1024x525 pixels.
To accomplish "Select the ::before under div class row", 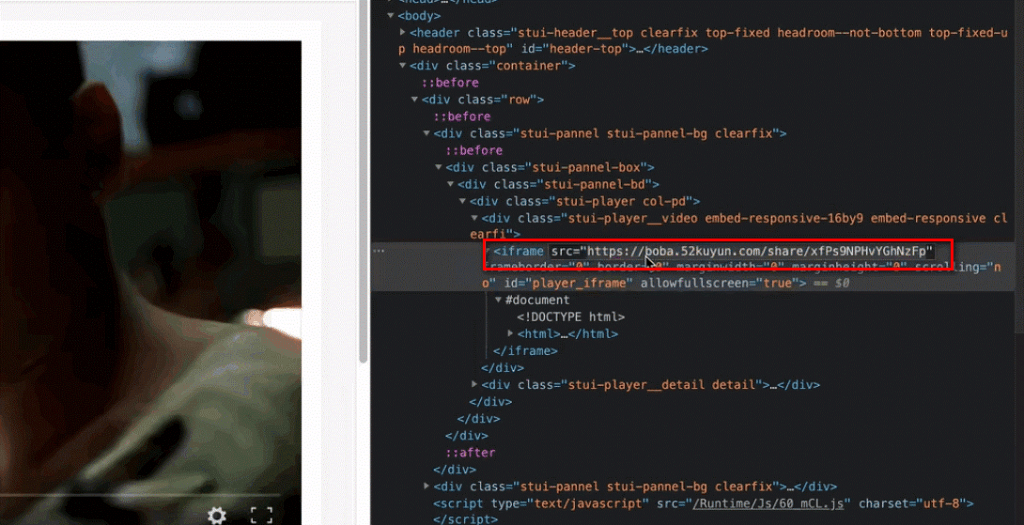I will 462,116.
